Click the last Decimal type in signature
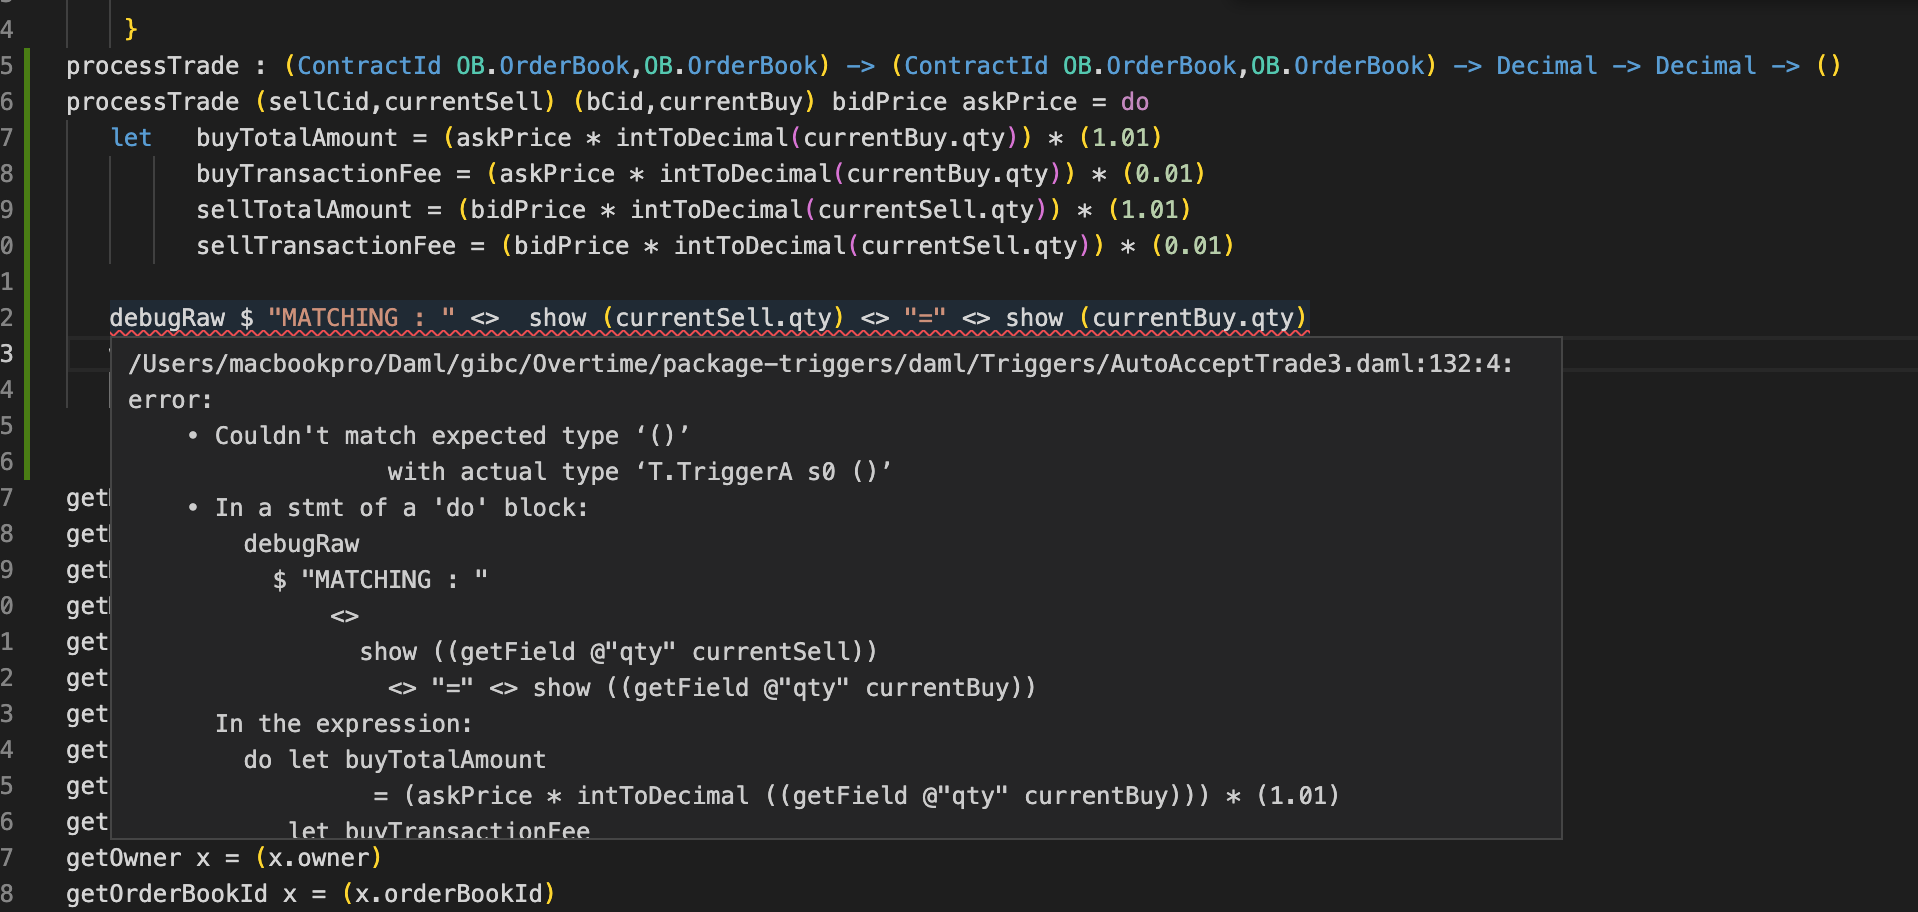 click(x=1705, y=66)
